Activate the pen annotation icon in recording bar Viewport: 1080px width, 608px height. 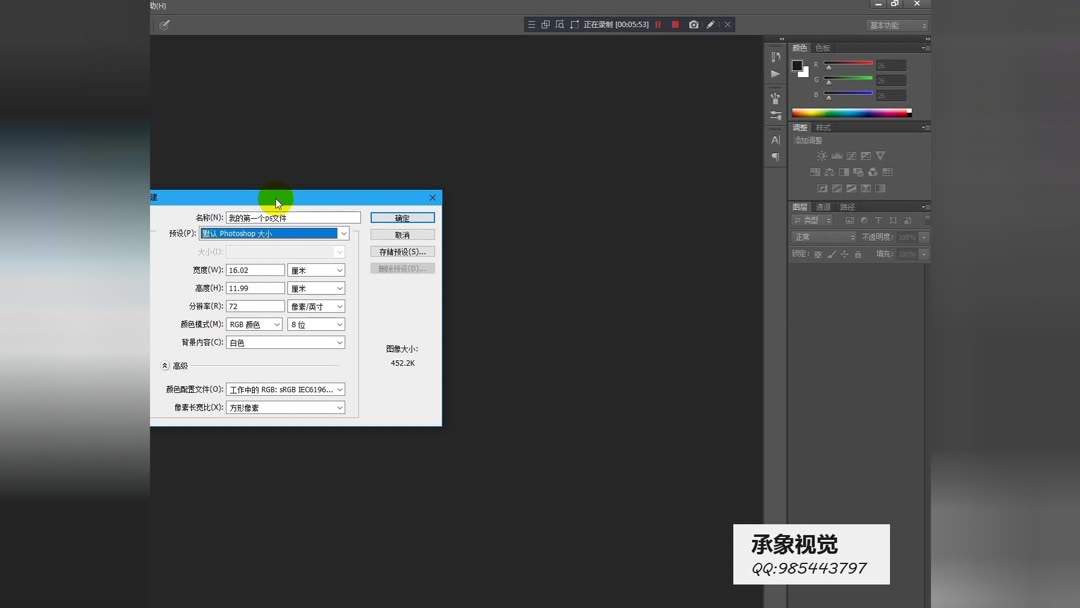[x=710, y=24]
